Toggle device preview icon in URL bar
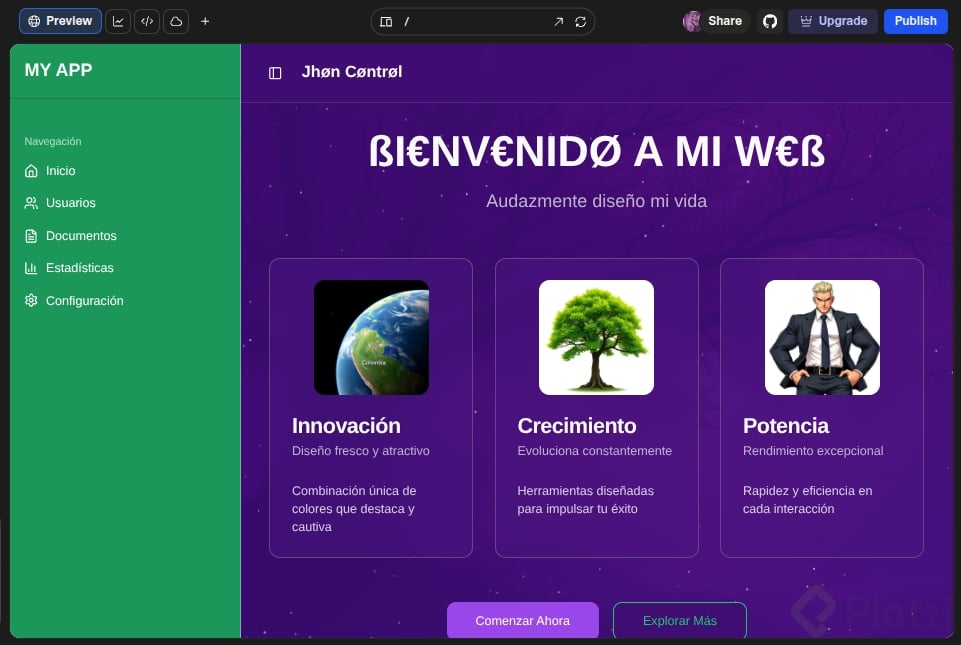 point(386,22)
